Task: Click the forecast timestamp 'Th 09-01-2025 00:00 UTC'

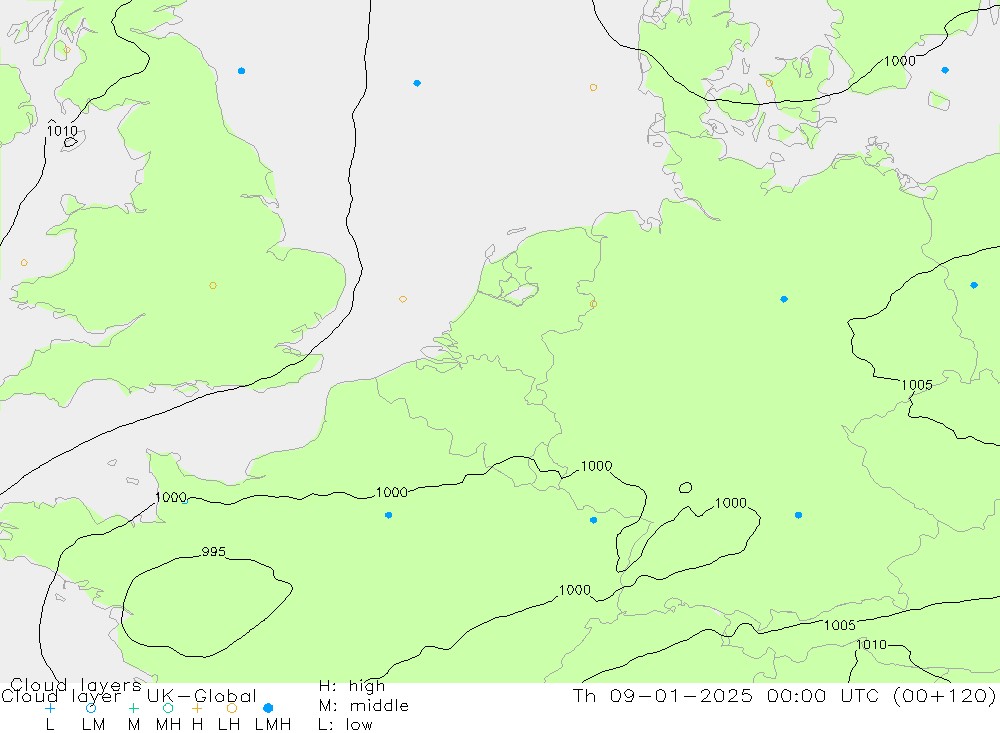Action: (731, 695)
